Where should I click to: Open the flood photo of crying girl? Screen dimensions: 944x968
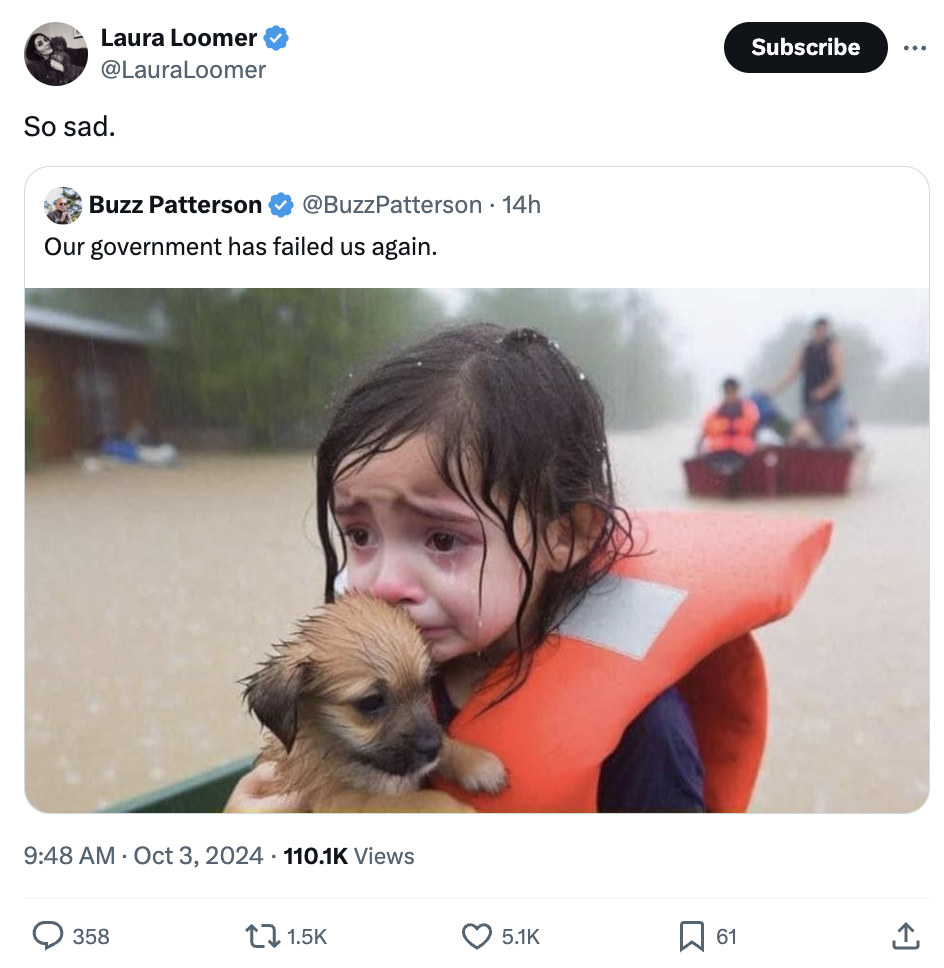[x=477, y=550]
